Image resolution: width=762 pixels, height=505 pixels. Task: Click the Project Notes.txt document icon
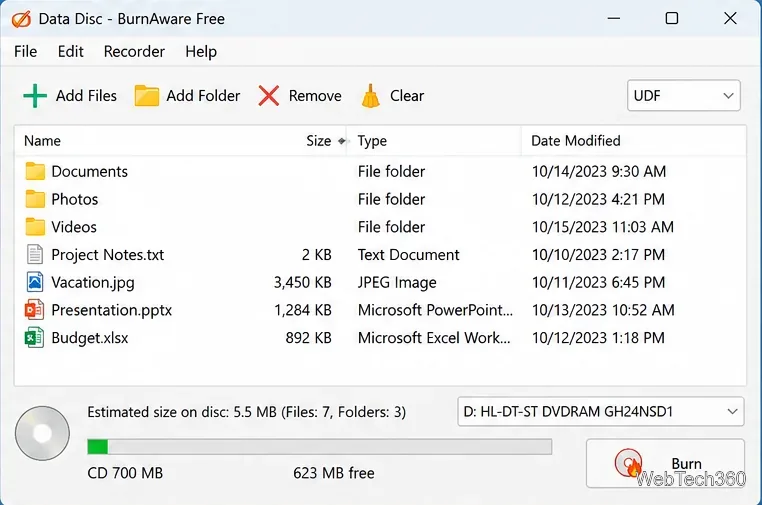(x=35, y=255)
